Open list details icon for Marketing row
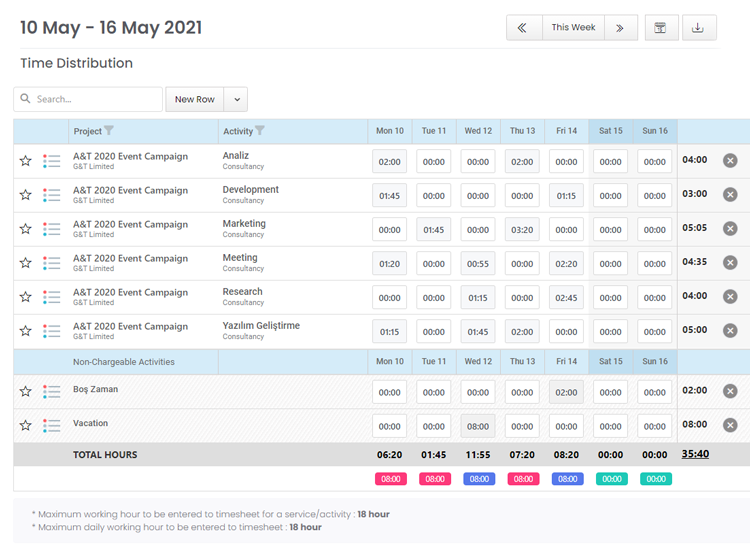This screenshot has width=750, height=553. (x=52, y=229)
